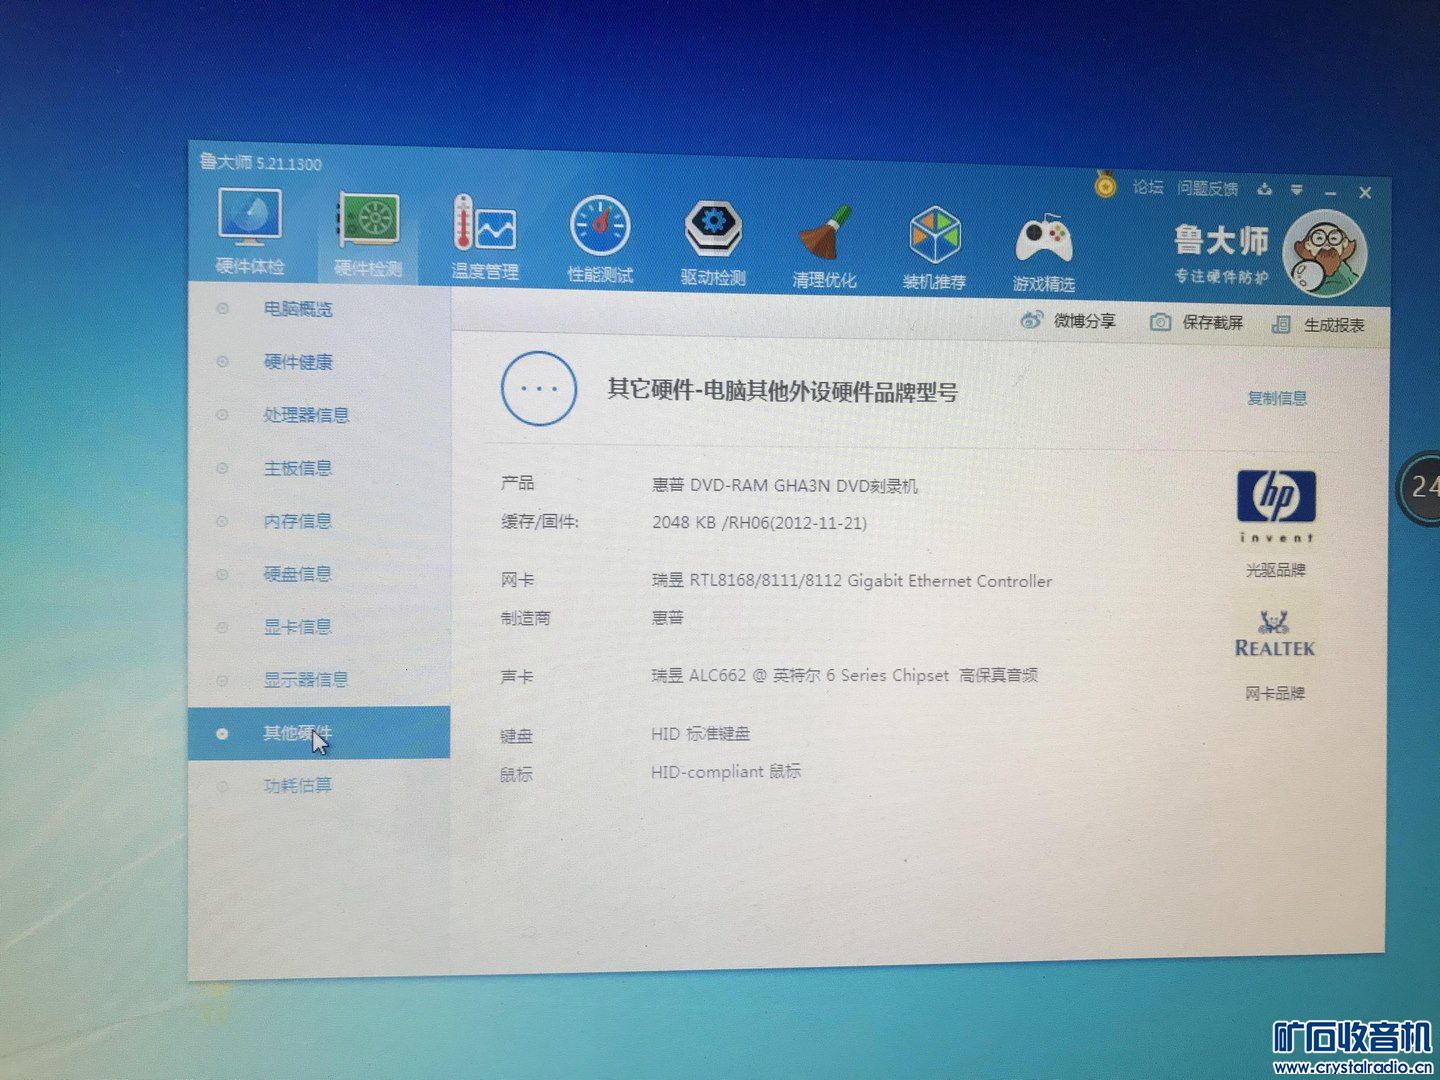This screenshot has width=1440, height=1080.
Task: Click the product text 惠普 DVD-RAM GHA3N DVD刻录机
Action: pyautogui.click(x=785, y=486)
